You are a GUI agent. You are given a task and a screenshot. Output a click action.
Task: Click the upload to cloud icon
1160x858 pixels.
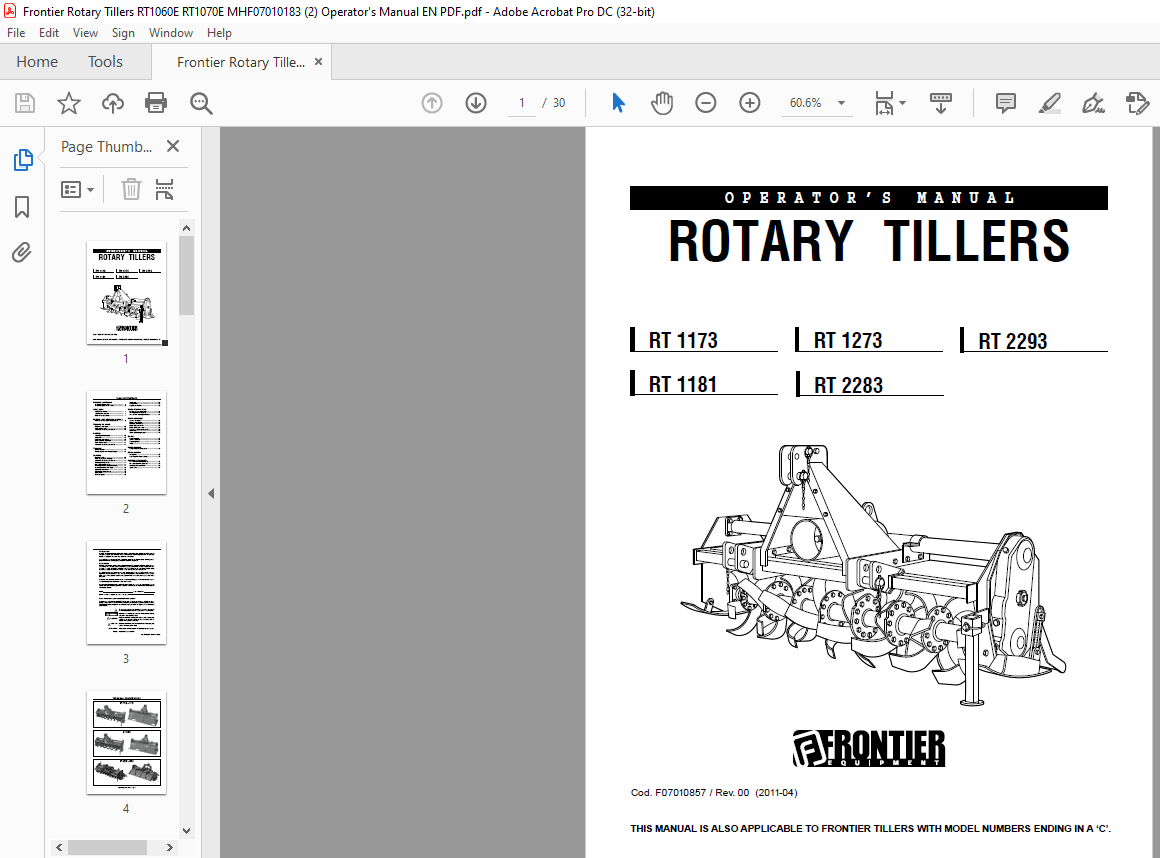[x=112, y=103]
